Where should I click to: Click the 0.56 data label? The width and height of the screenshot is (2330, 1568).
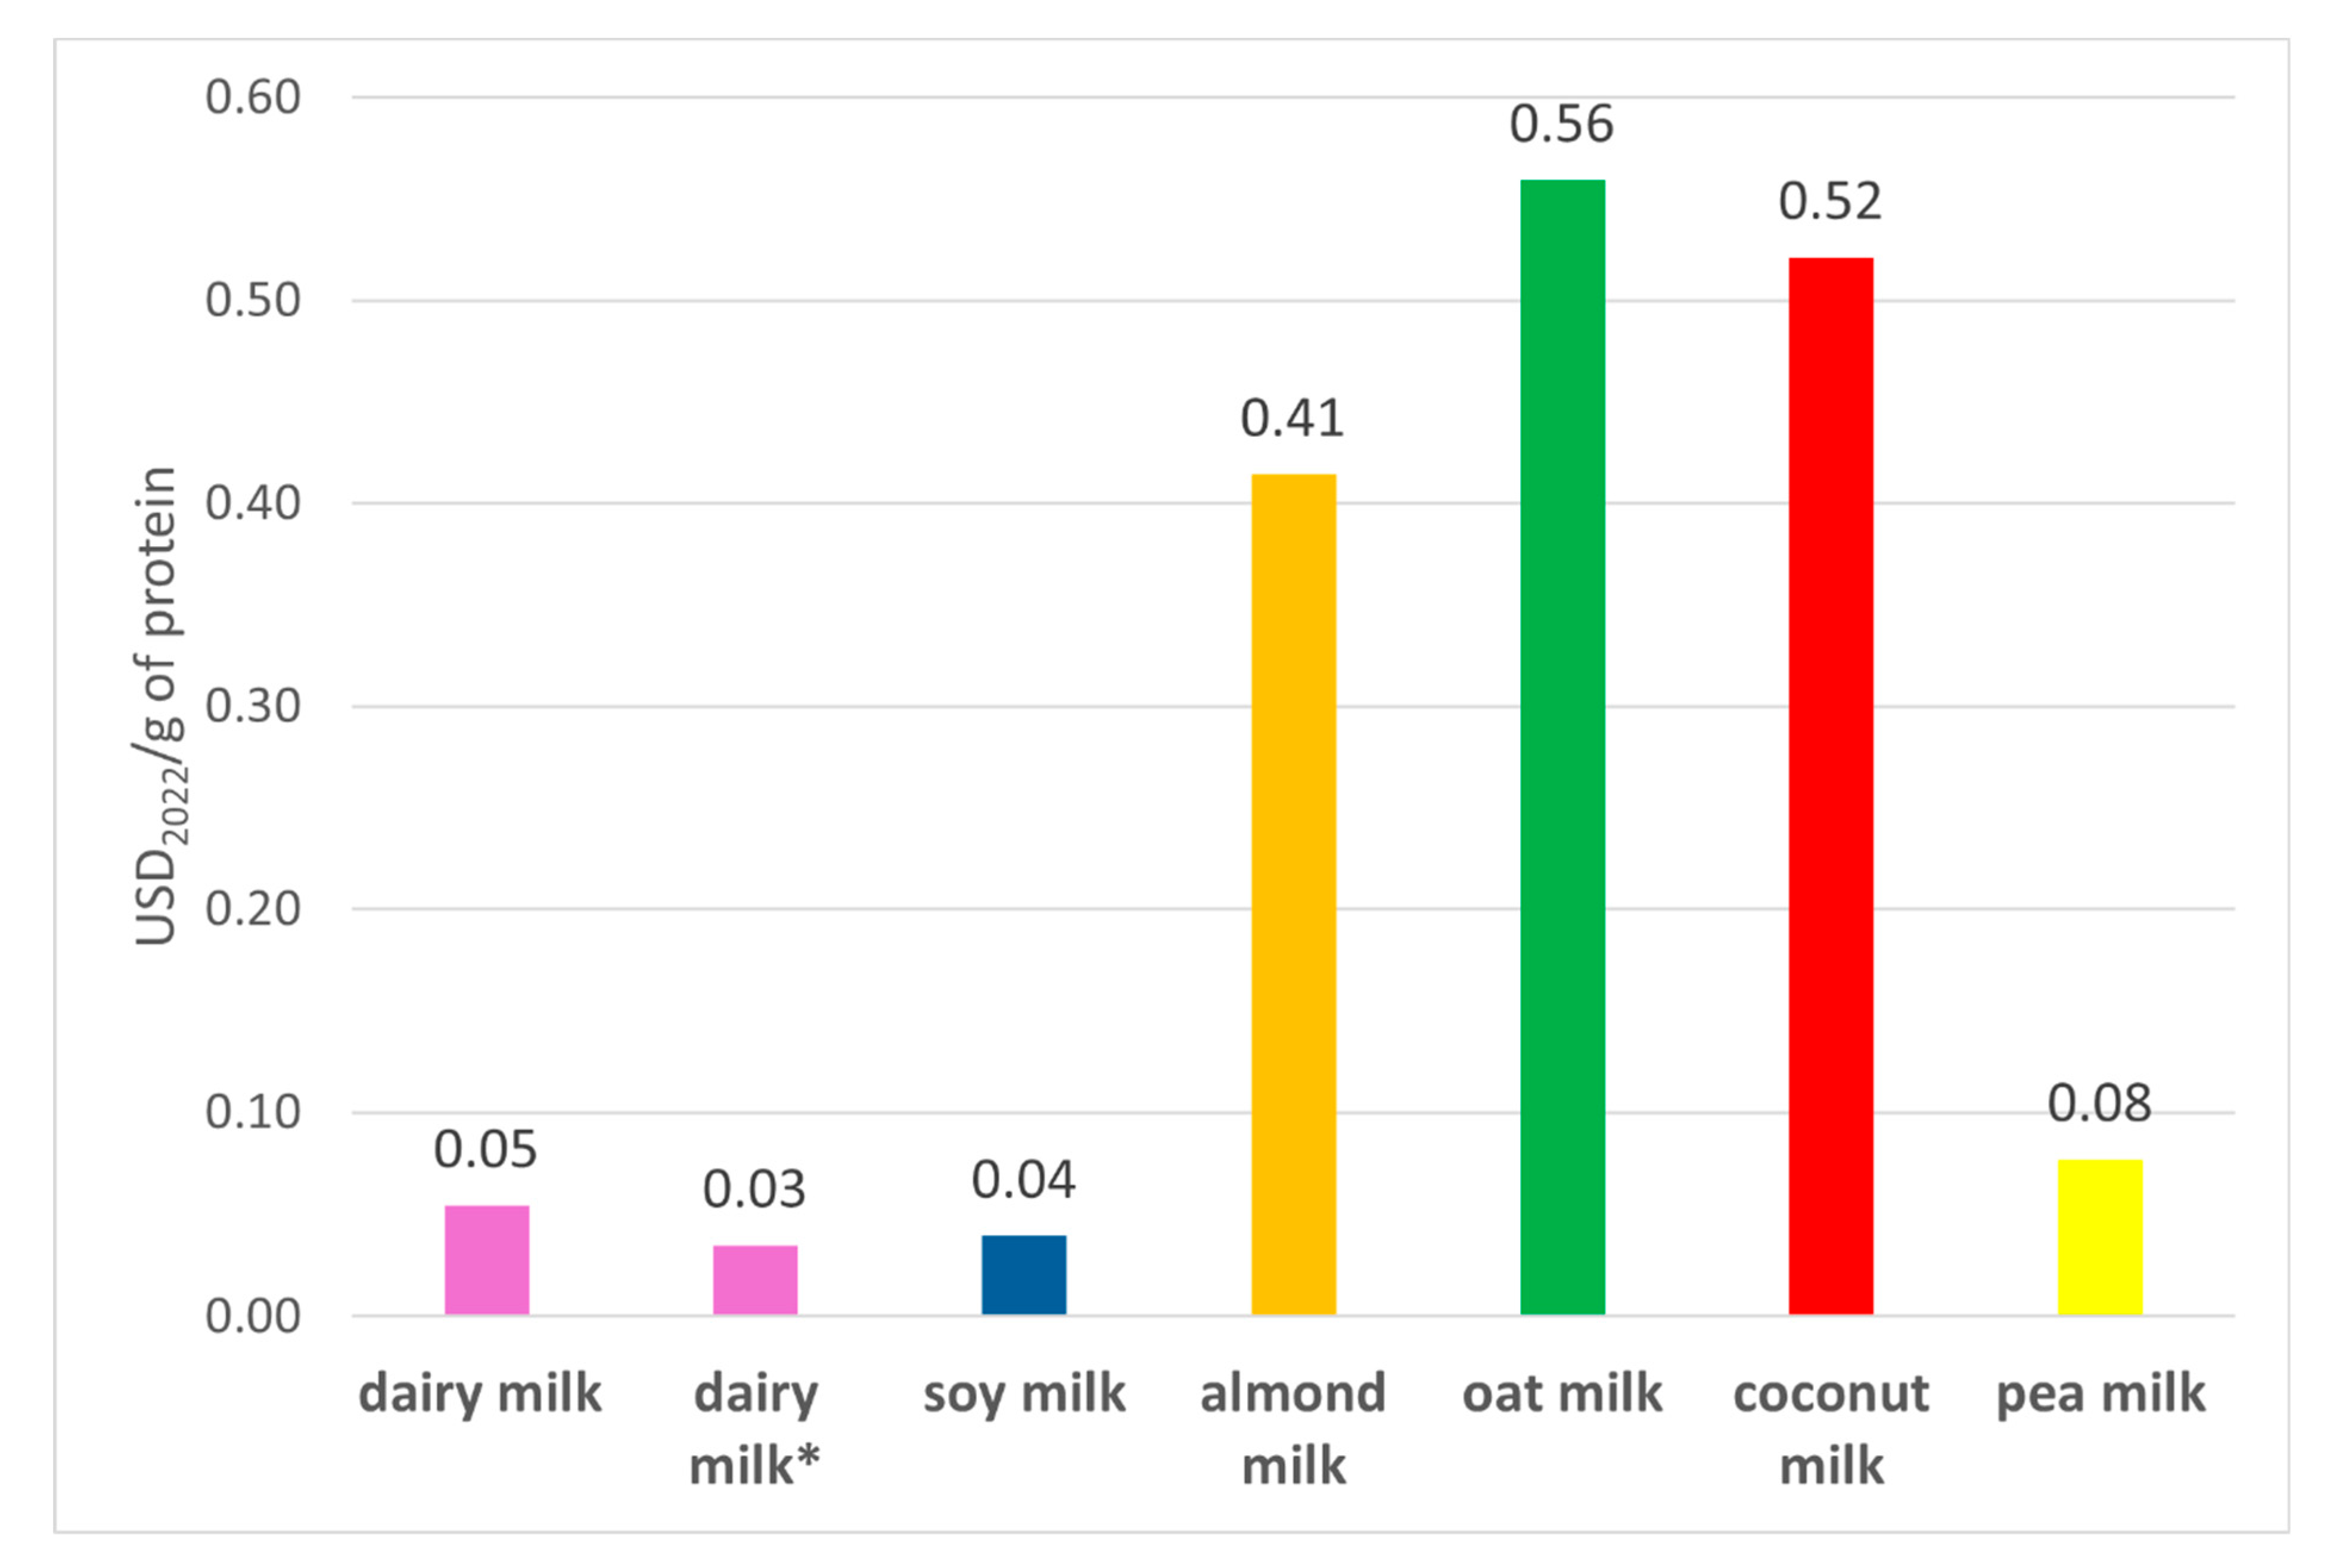point(1561,124)
